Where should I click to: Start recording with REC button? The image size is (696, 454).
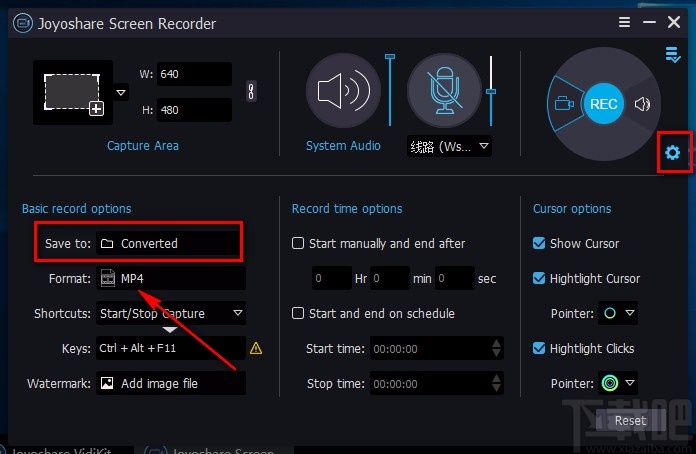click(603, 104)
